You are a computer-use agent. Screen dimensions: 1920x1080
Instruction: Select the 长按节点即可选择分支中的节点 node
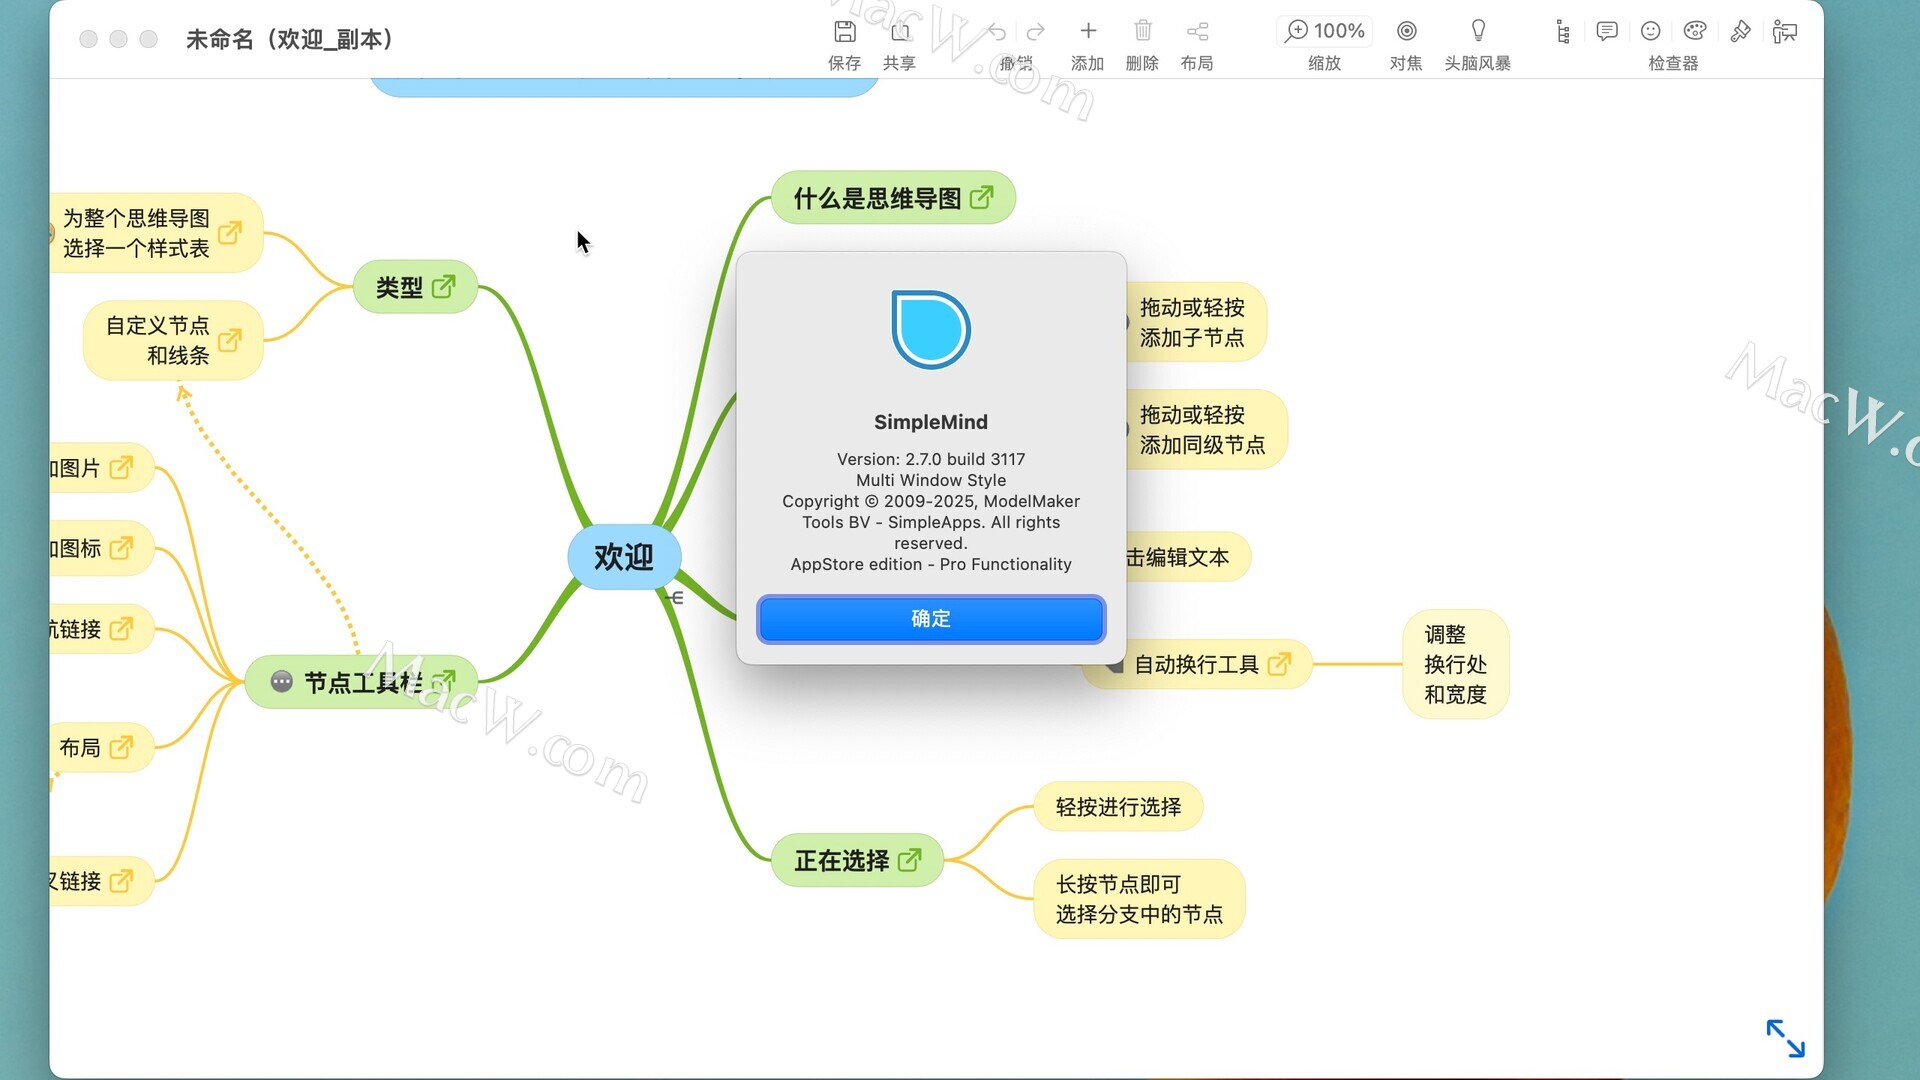click(x=1139, y=899)
